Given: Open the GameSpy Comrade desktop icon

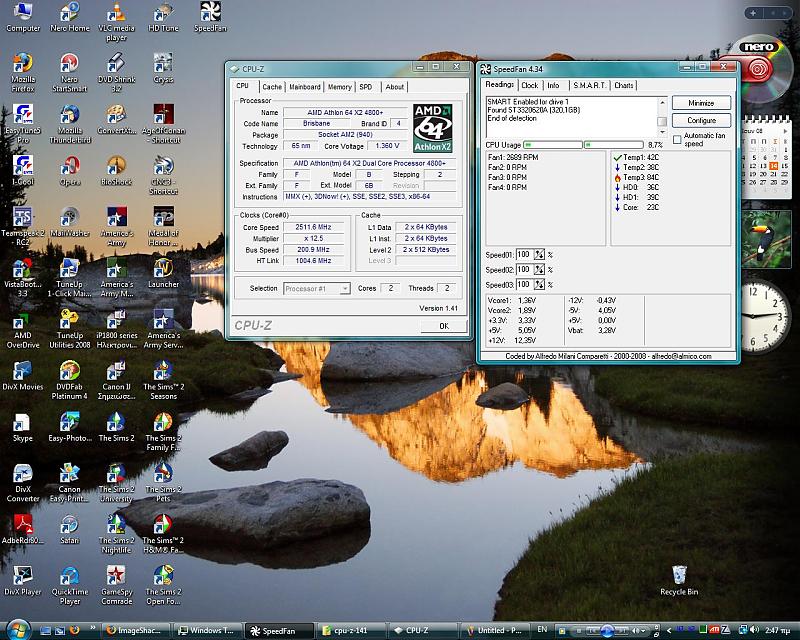Looking at the screenshot, I should (116, 585).
